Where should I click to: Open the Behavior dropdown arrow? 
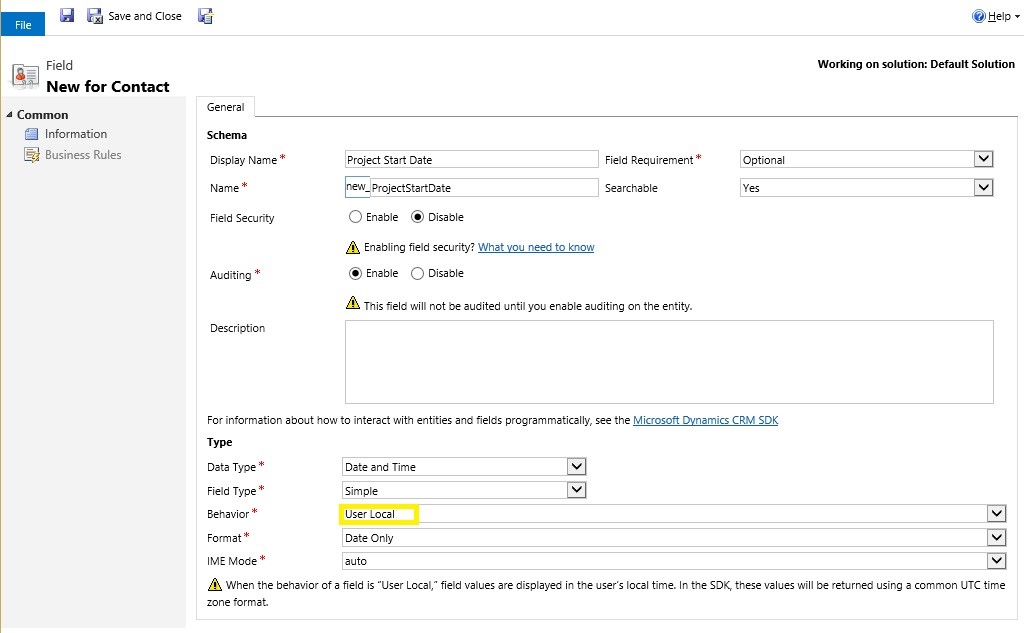996,513
